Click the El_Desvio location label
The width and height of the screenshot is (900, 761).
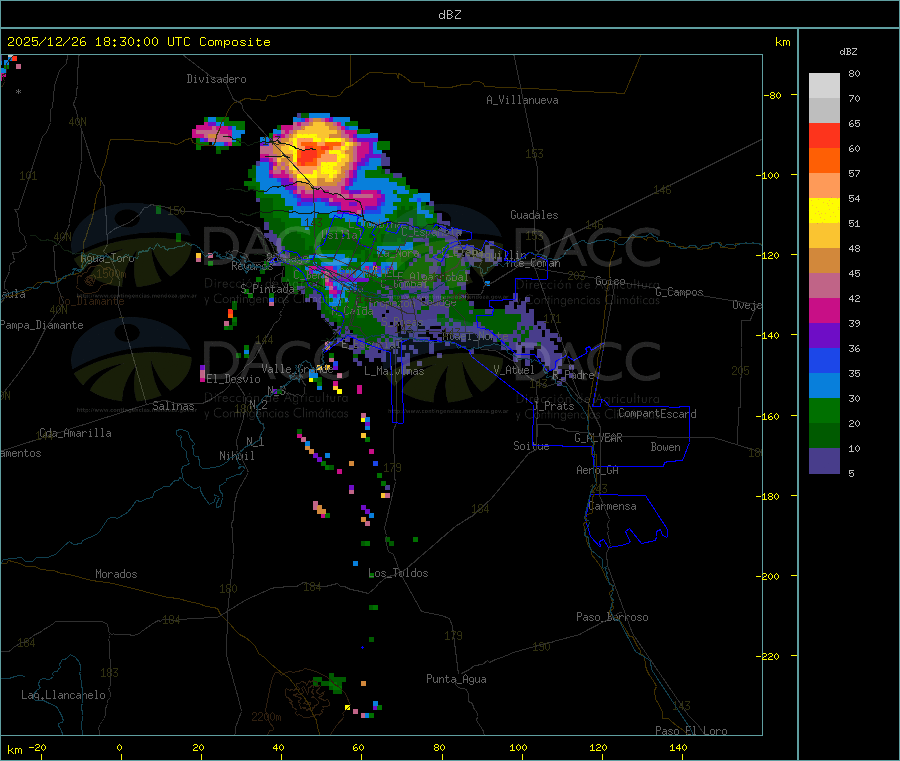(233, 379)
